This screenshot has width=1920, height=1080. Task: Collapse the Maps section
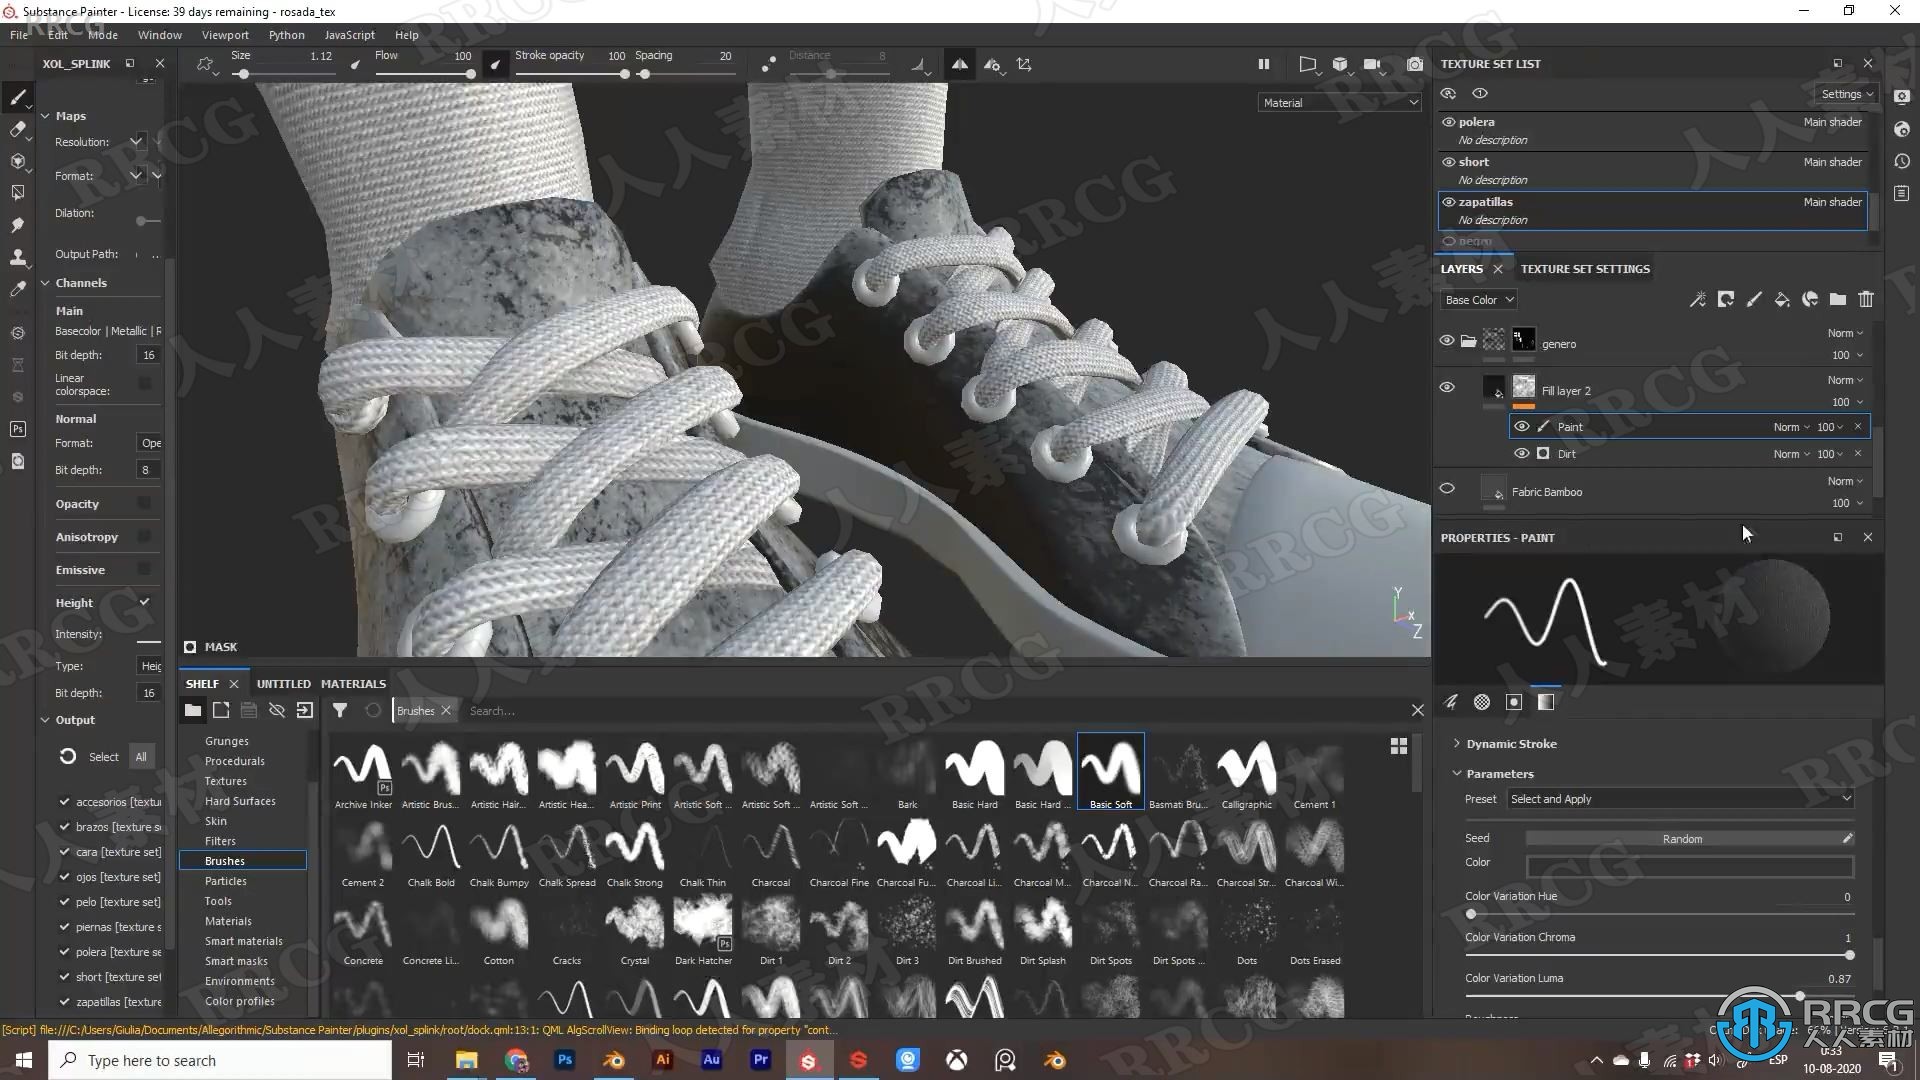(x=45, y=116)
